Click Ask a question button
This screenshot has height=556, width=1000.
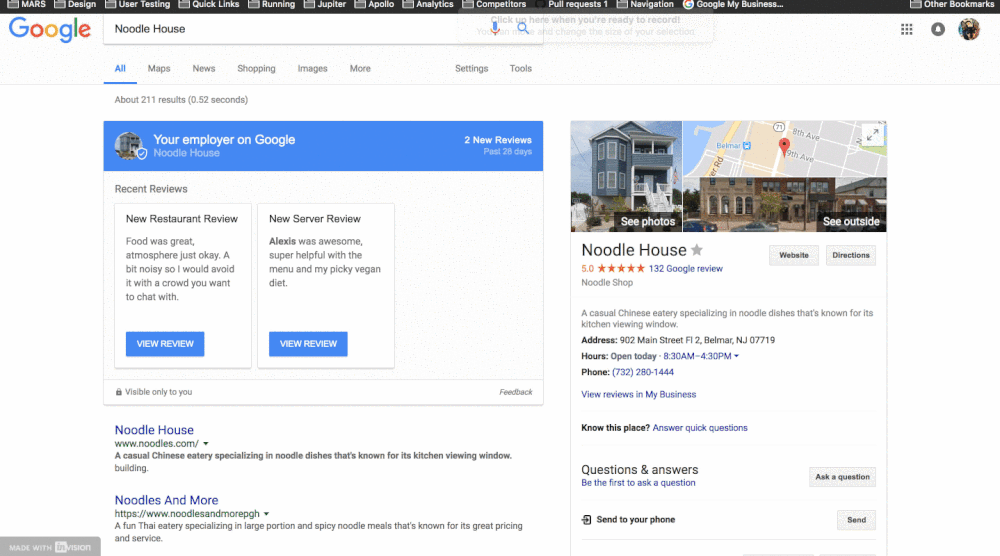pyautogui.click(x=842, y=477)
